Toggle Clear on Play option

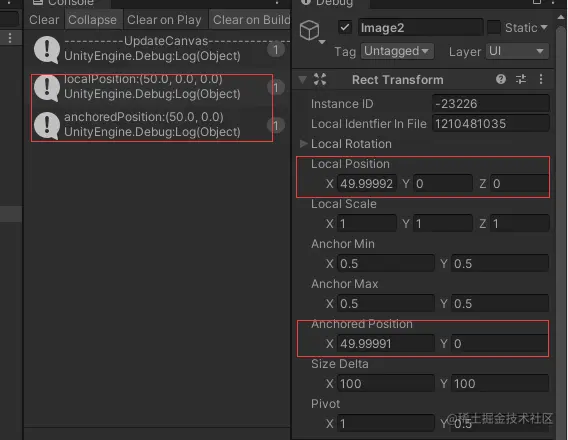[x=164, y=20]
